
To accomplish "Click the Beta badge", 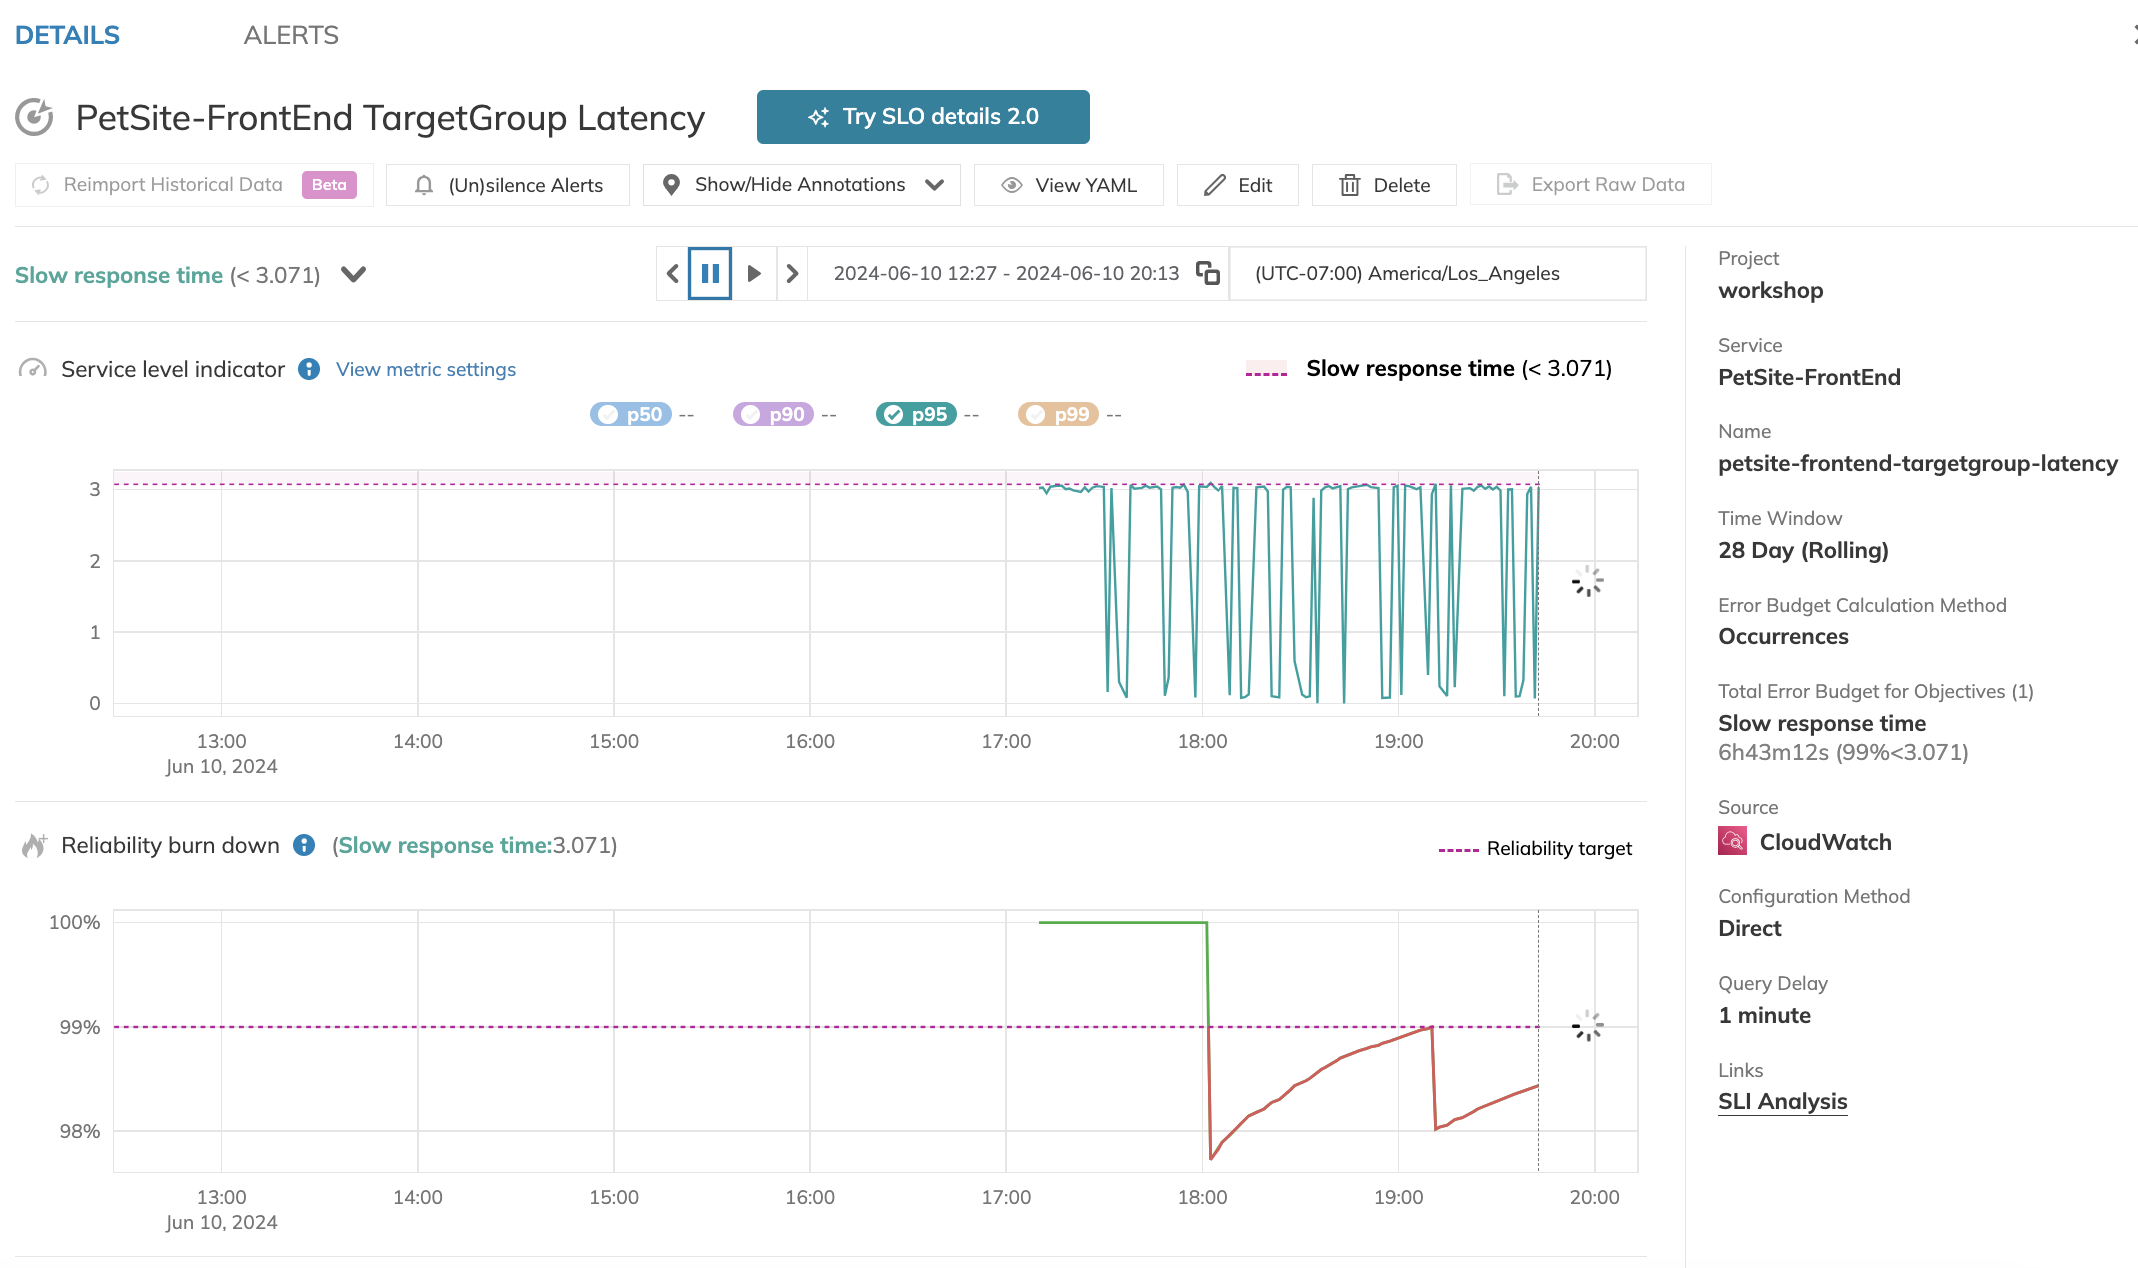I will [x=329, y=185].
